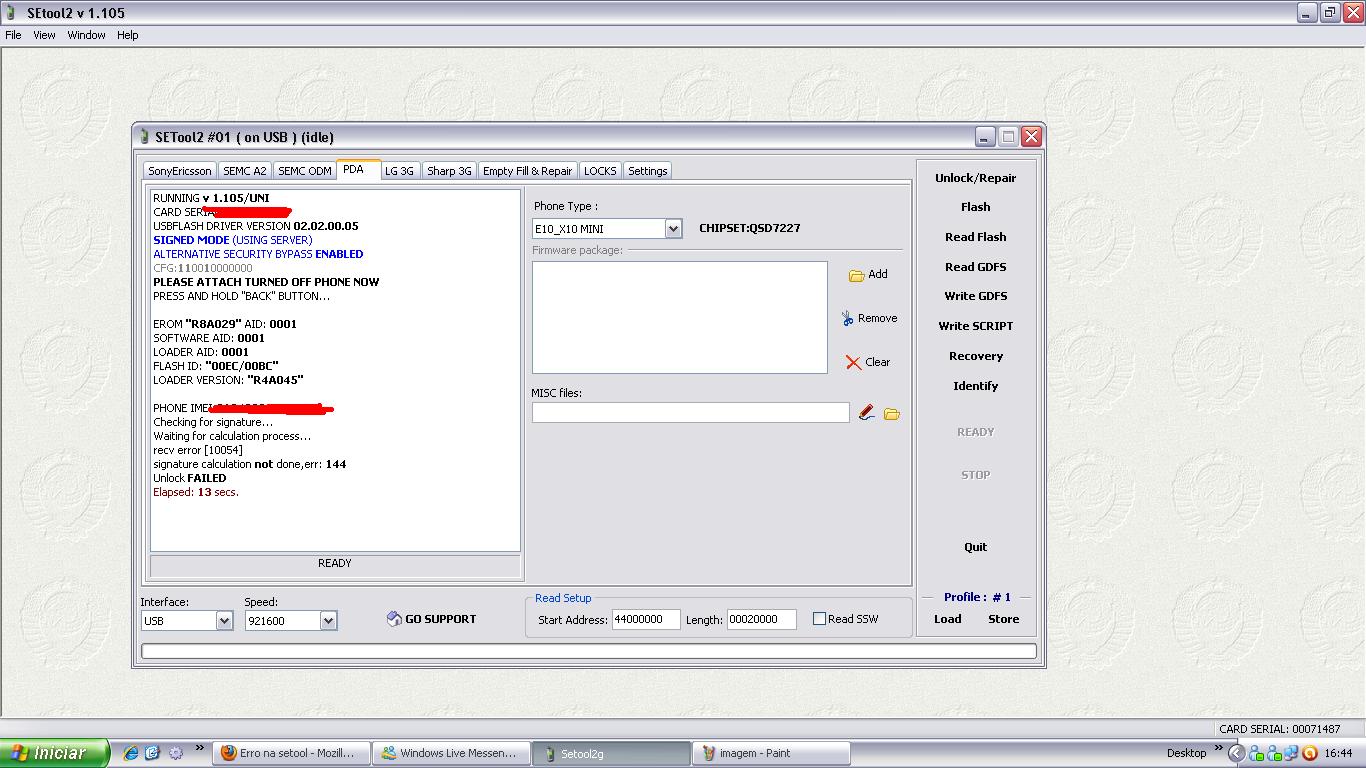This screenshot has height=768, width=1366.
Task: Click the READY status under the log
Action: (335, 563)
